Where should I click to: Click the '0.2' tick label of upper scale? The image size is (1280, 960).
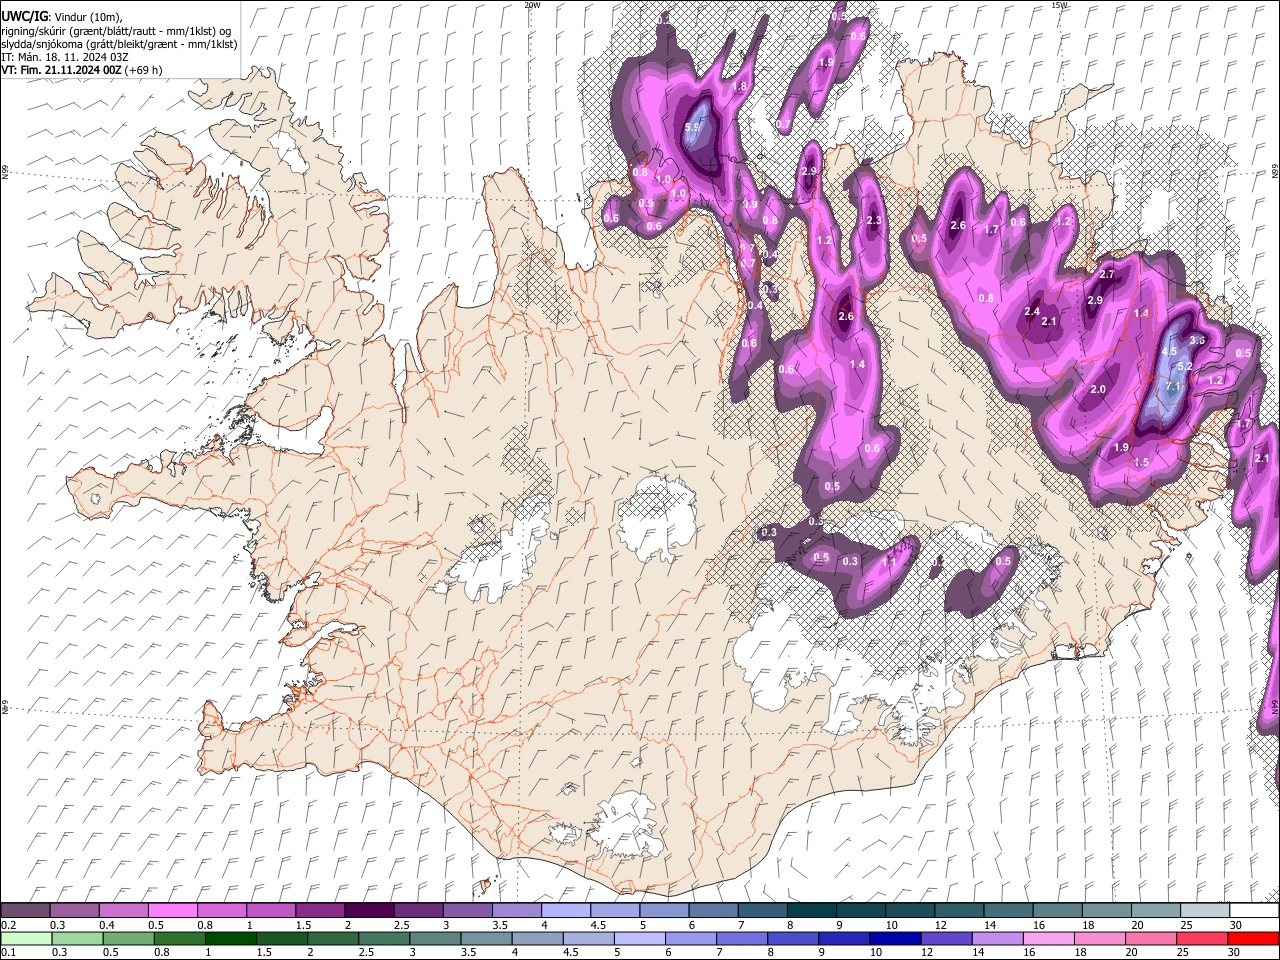7,925
